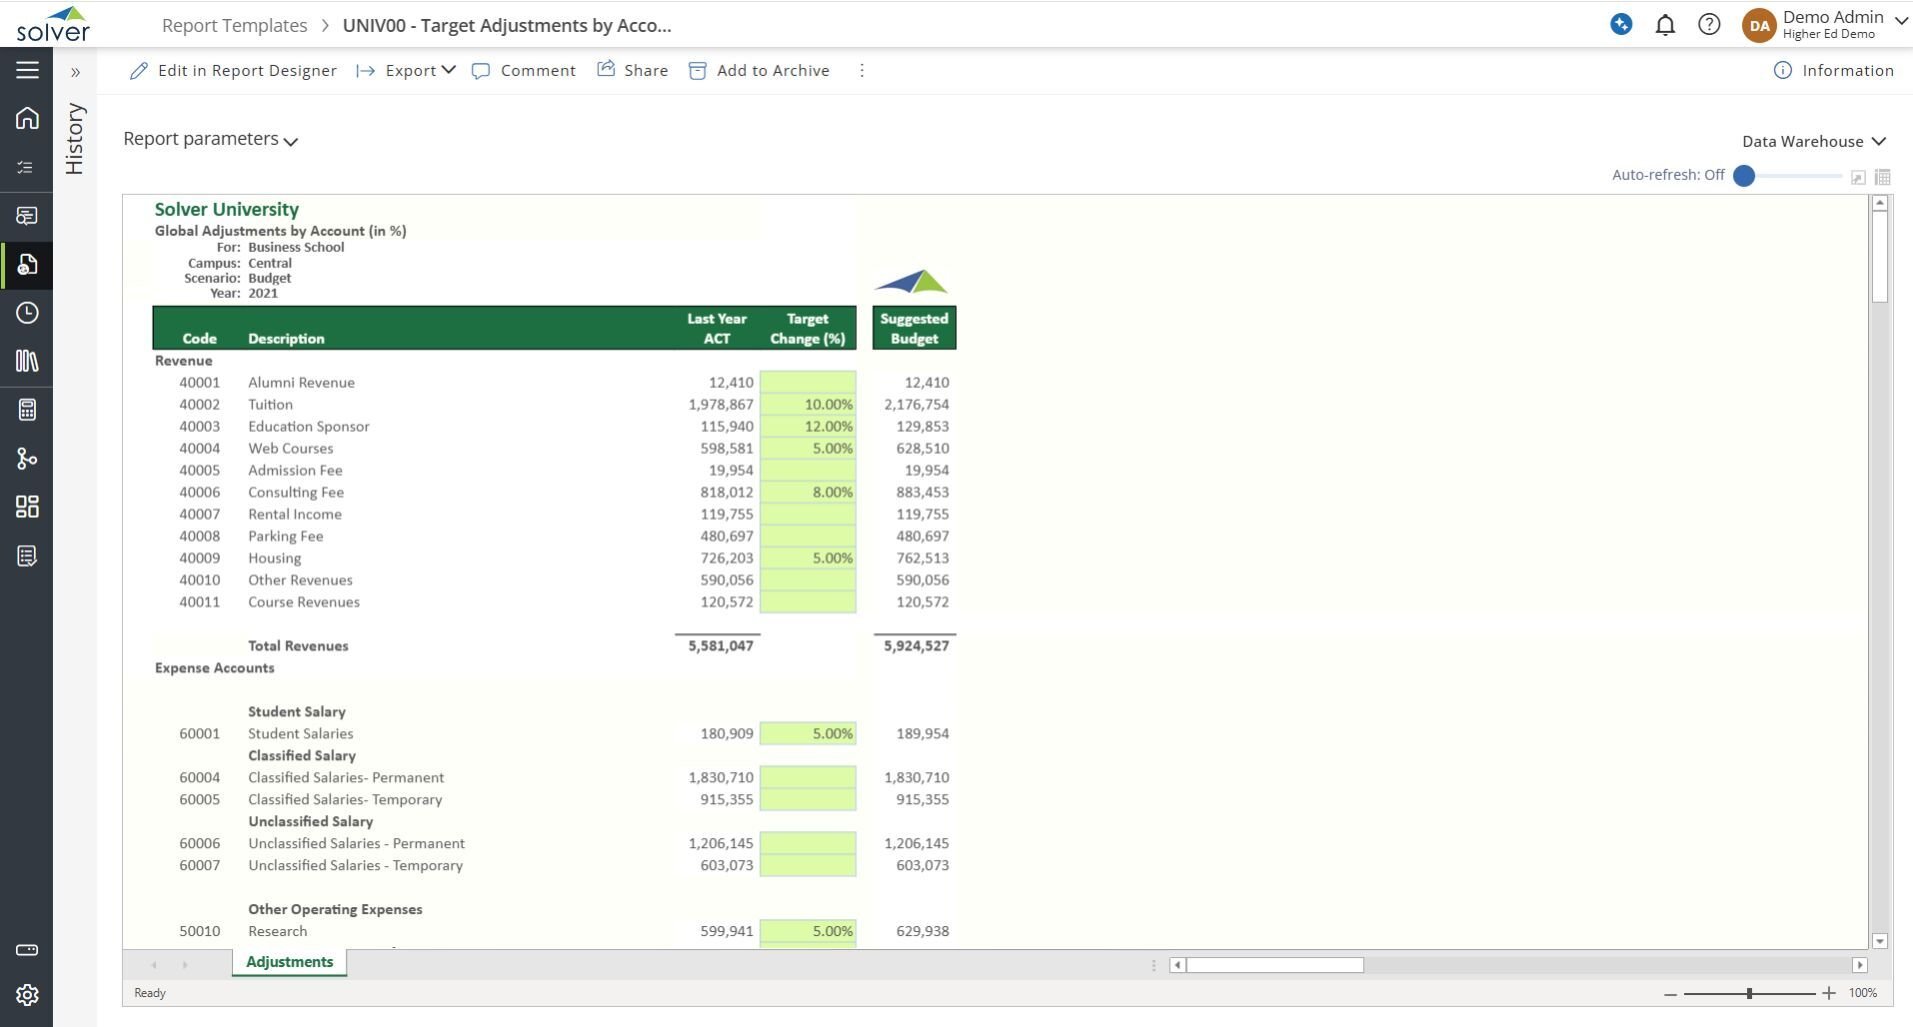Screen dimensions: 1913x1027
Task: Click the DA user avatar
Action: (1759, 26)
